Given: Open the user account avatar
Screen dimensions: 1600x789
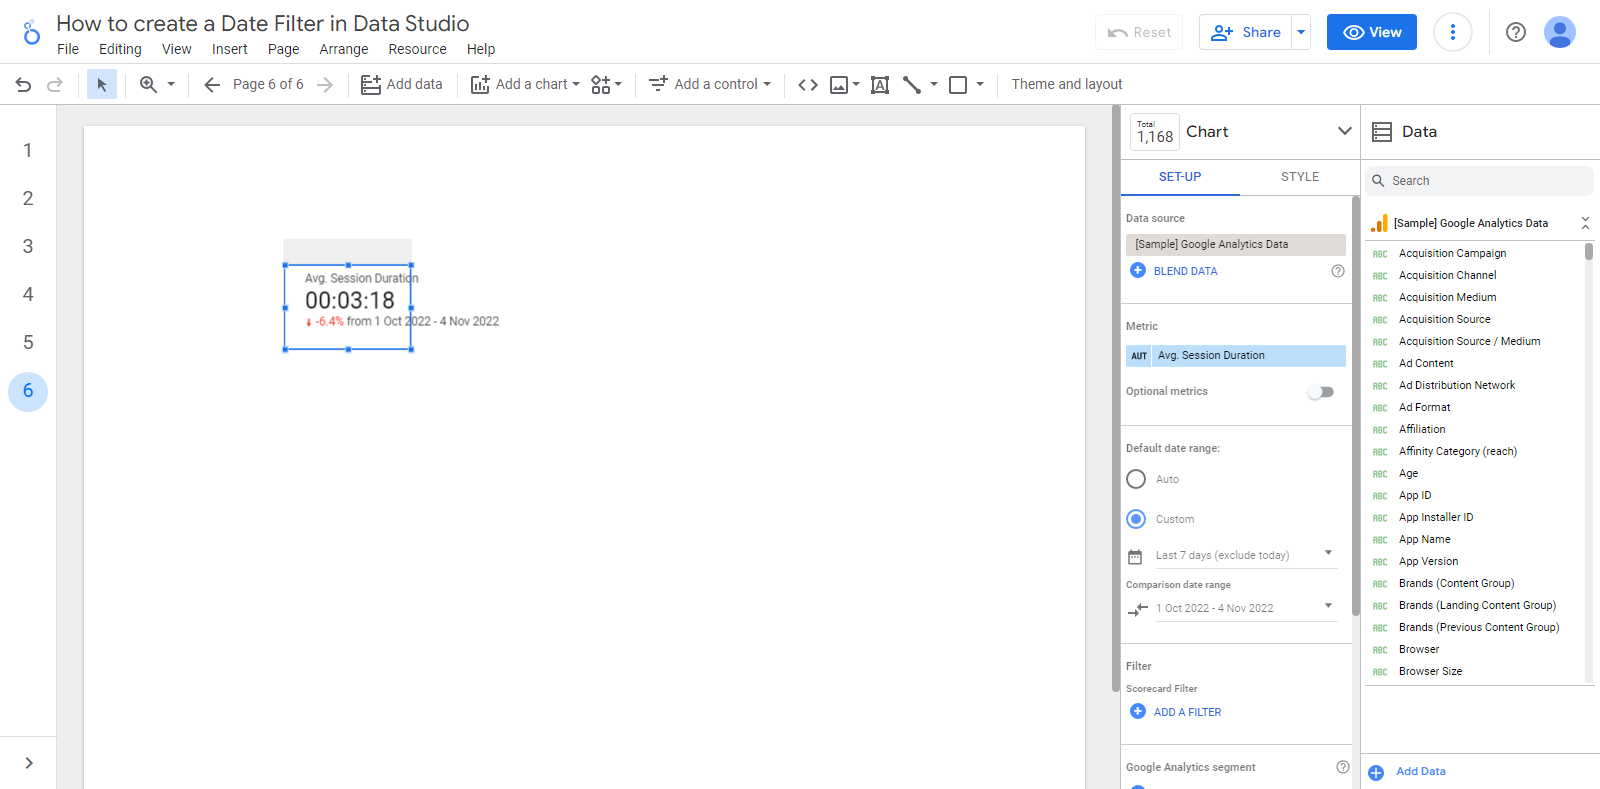Looking at the screenshot, I should click(1560, 32).
